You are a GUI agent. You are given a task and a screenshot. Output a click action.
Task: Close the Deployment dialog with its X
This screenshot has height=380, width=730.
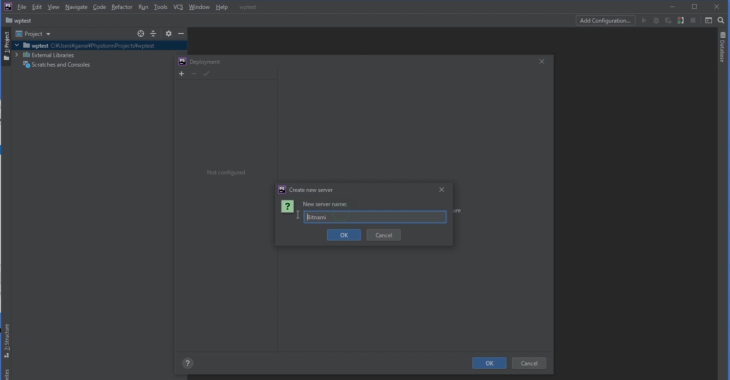541,61
